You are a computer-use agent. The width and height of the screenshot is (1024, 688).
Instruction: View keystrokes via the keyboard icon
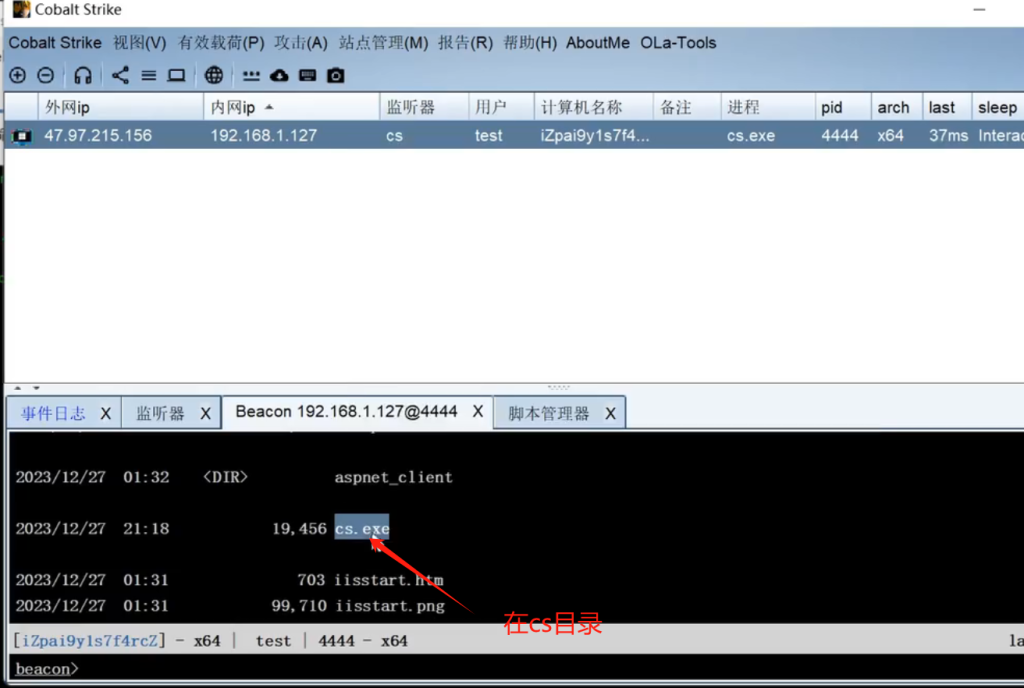coord(308,76)
